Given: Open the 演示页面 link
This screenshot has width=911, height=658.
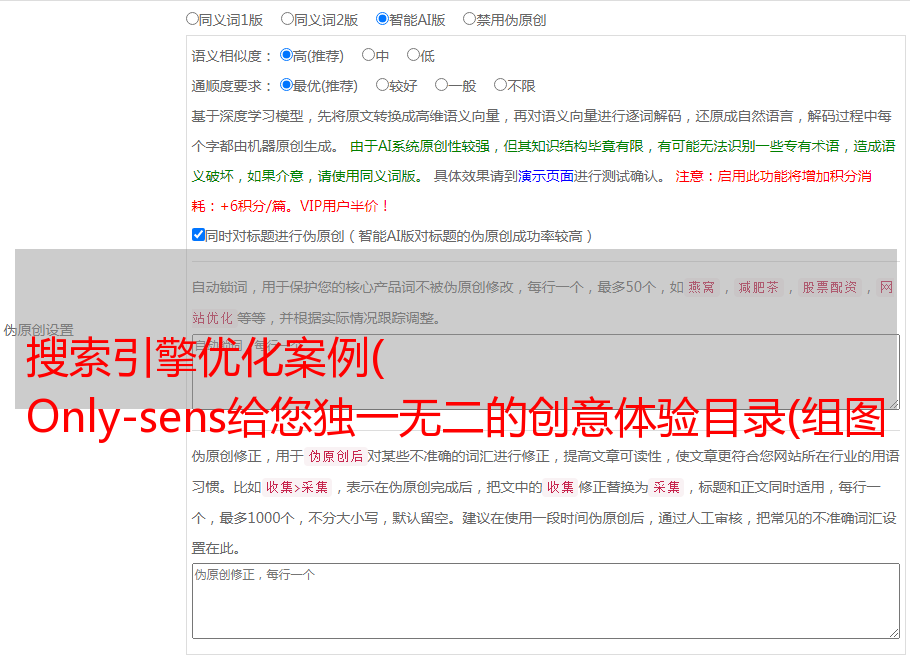Looking at the screenshot, I should [x=546, y=176].
